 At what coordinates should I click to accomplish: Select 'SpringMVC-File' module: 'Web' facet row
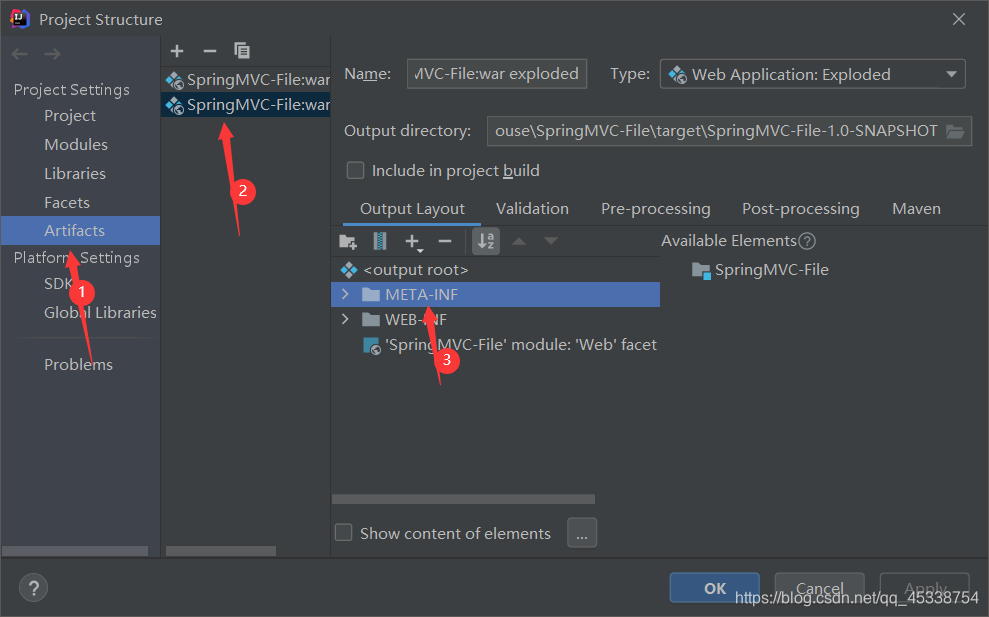click(495, 344)
